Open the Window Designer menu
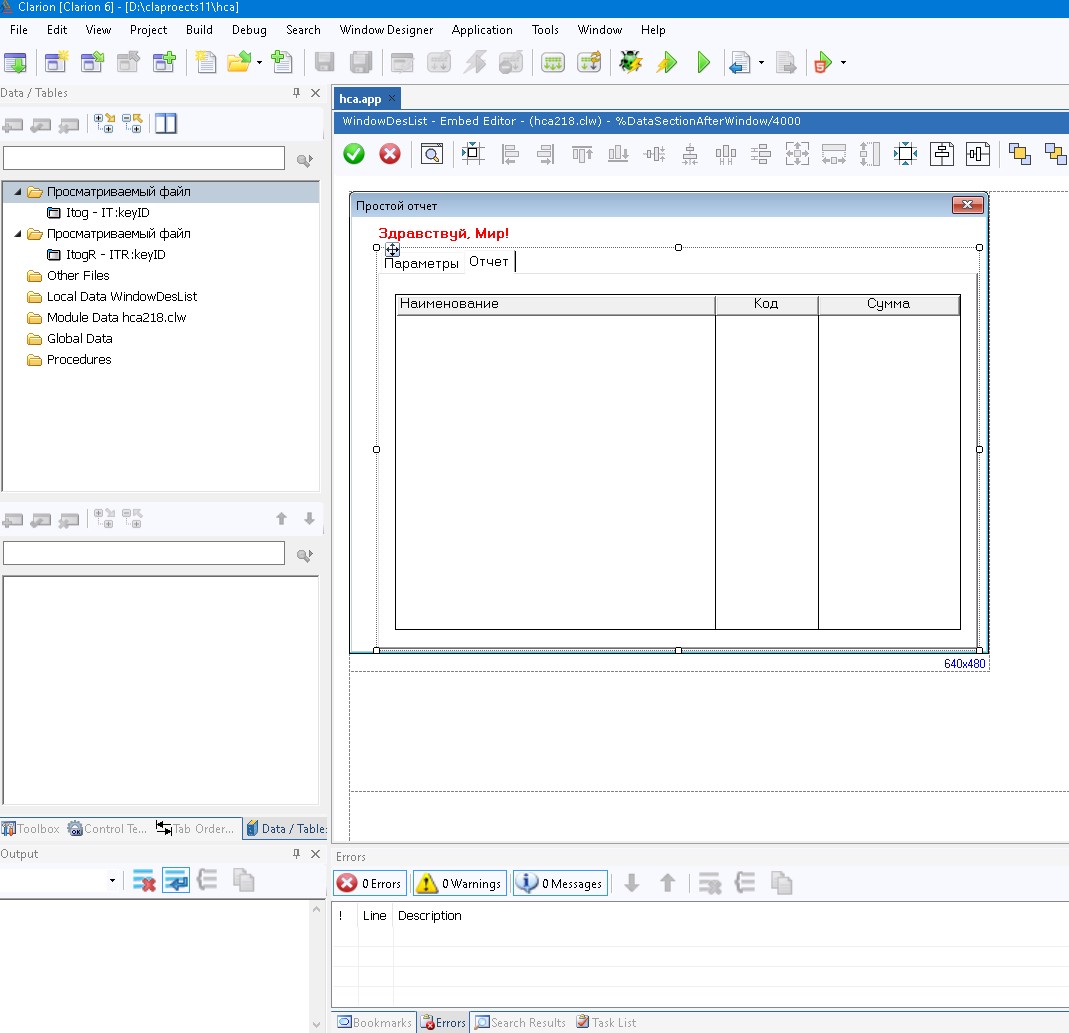The height and width of the screenshot is (1033, 1069). tap(386, 30)
